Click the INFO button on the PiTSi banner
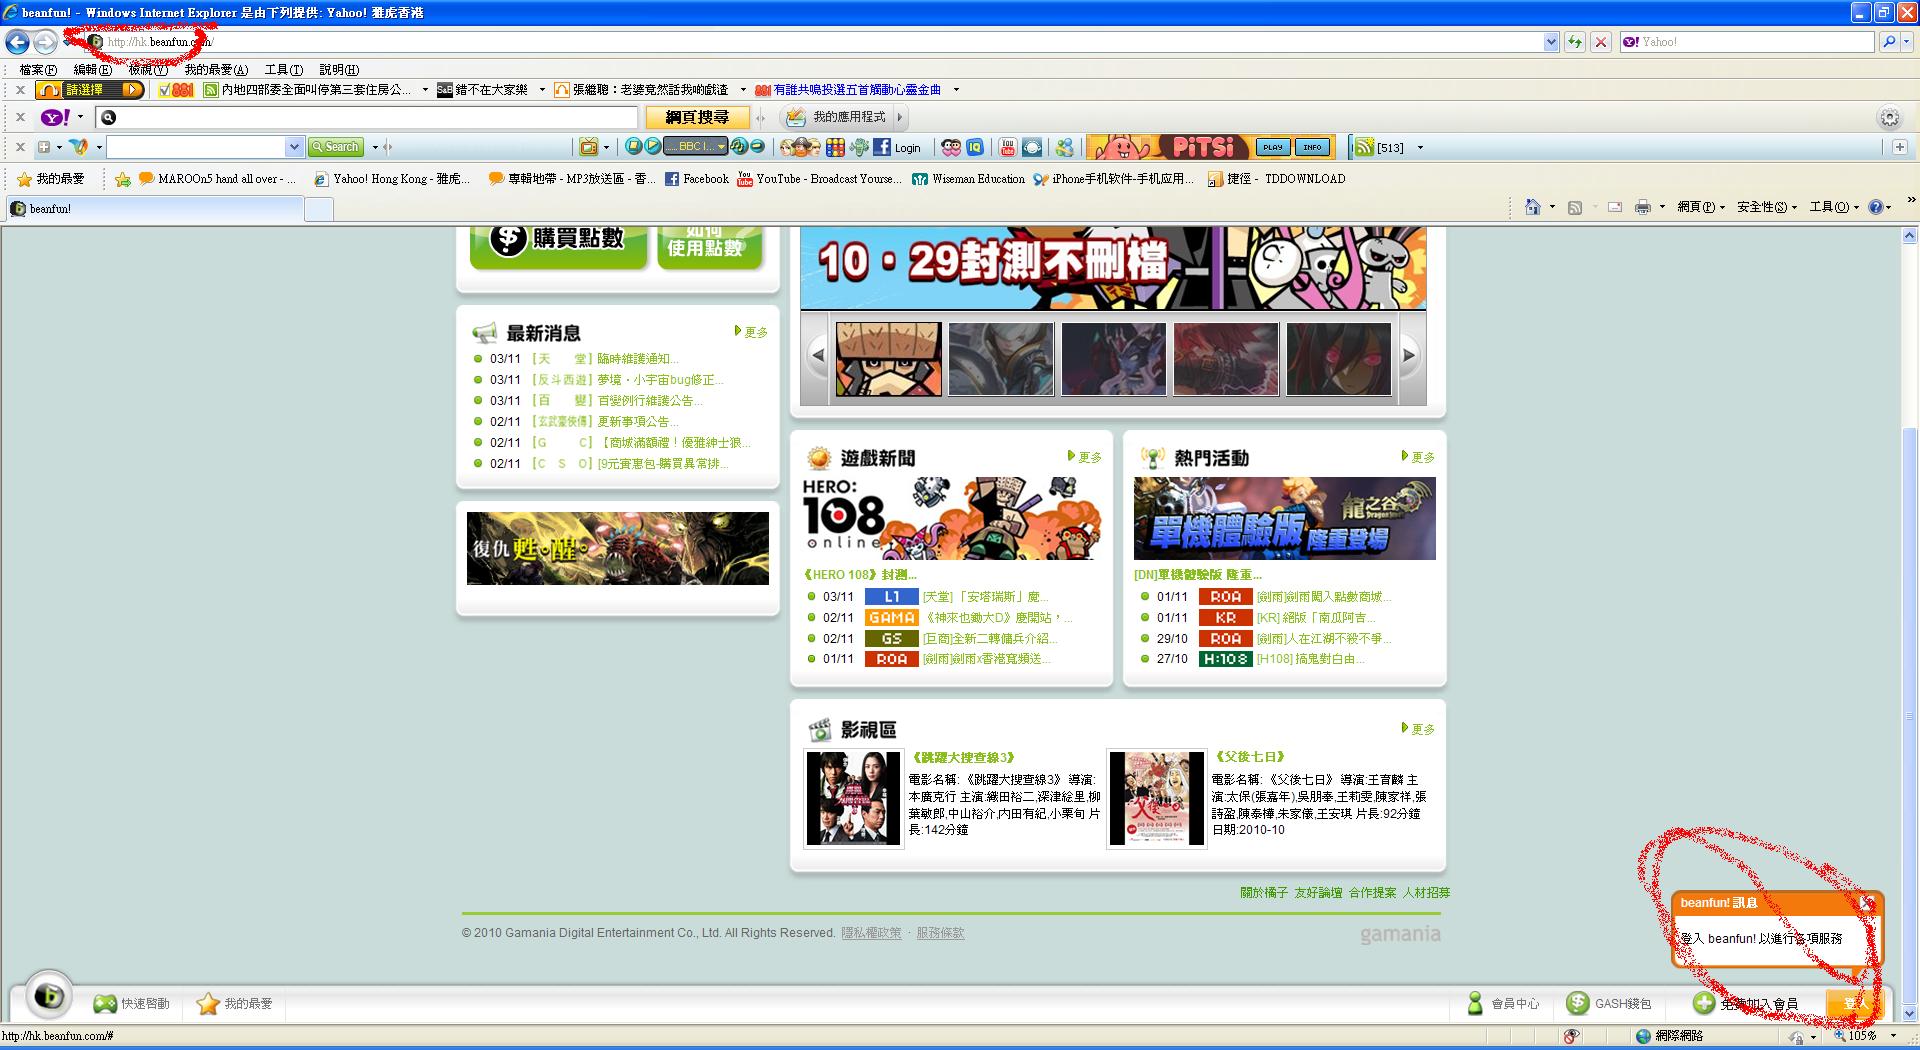Screen dimensions: 1920x1050 1312,147
